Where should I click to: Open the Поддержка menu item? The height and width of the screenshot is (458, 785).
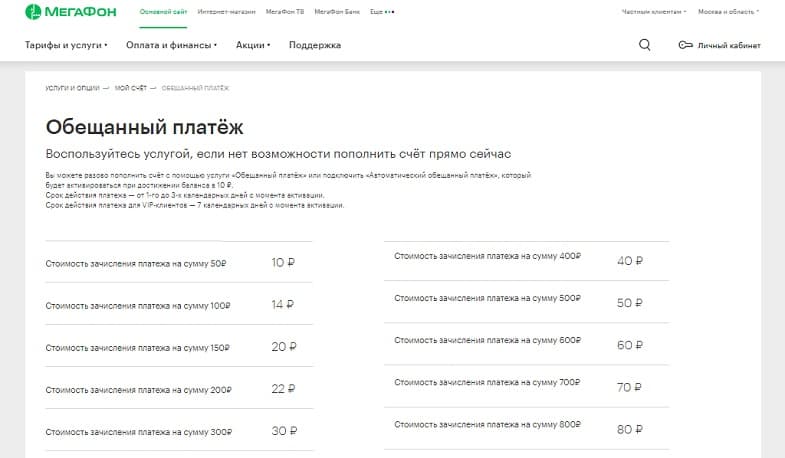click(x=315, y=45)
